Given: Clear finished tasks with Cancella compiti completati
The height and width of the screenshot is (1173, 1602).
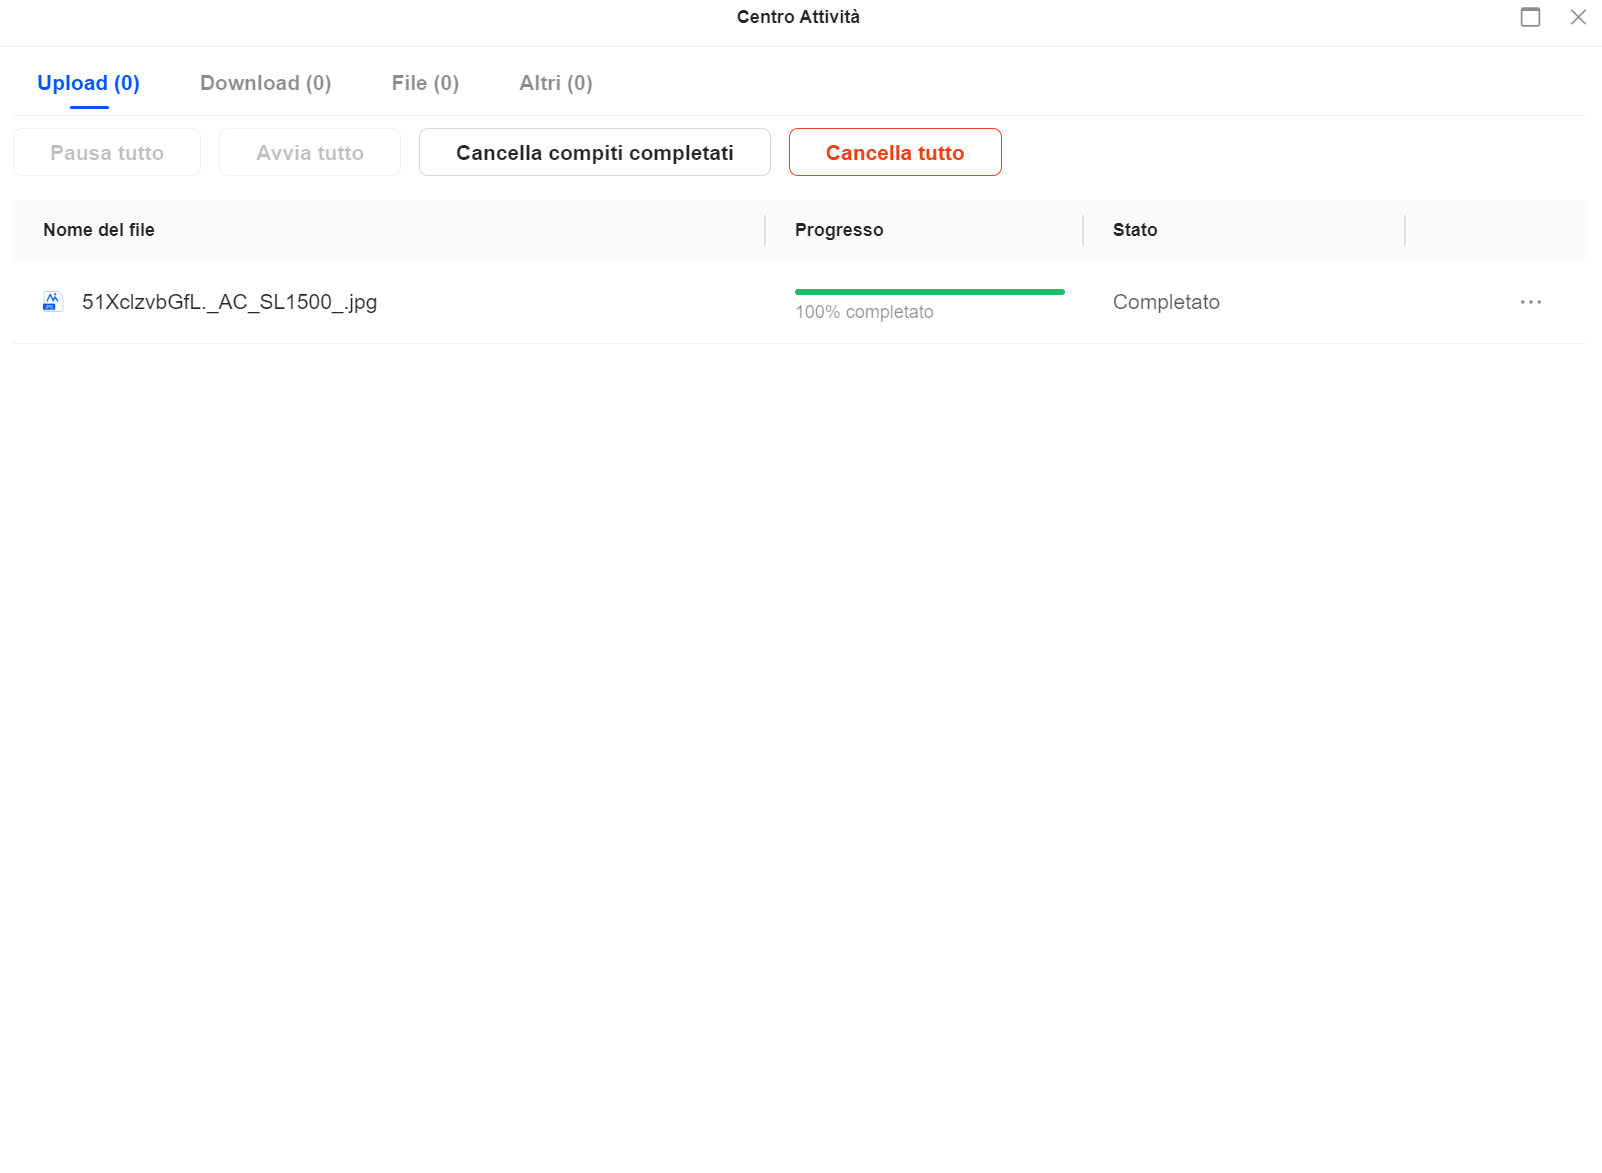Looking at the screenshot, I should click(x=594, y=153).
